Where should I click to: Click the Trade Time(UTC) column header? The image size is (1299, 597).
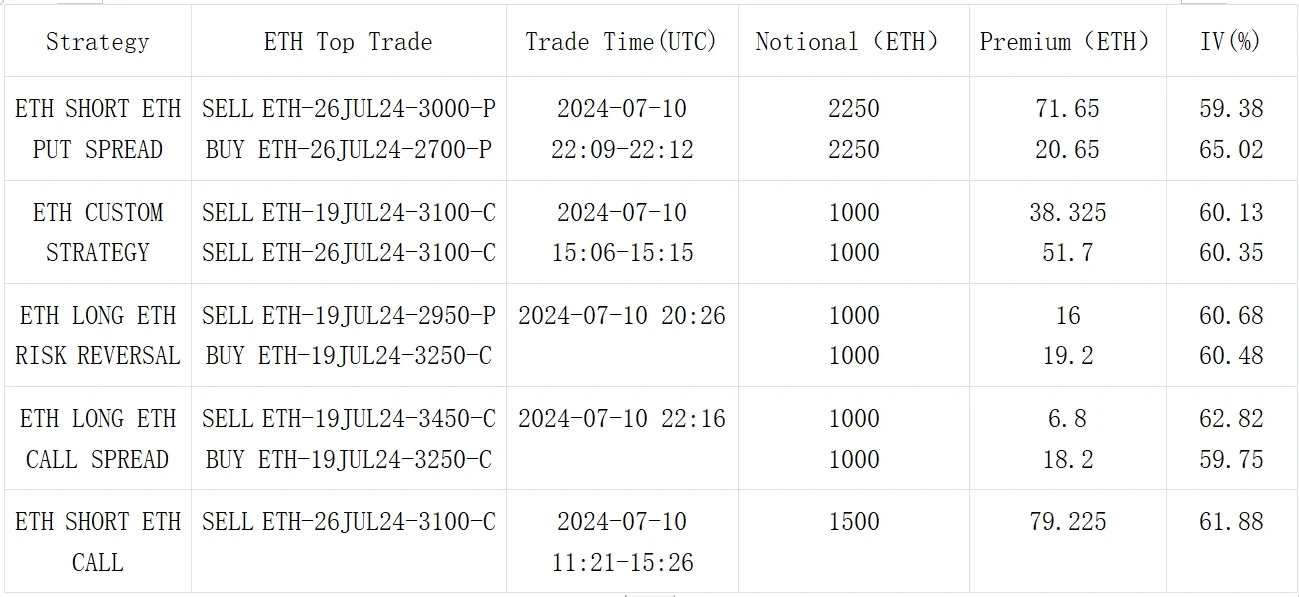621,42
